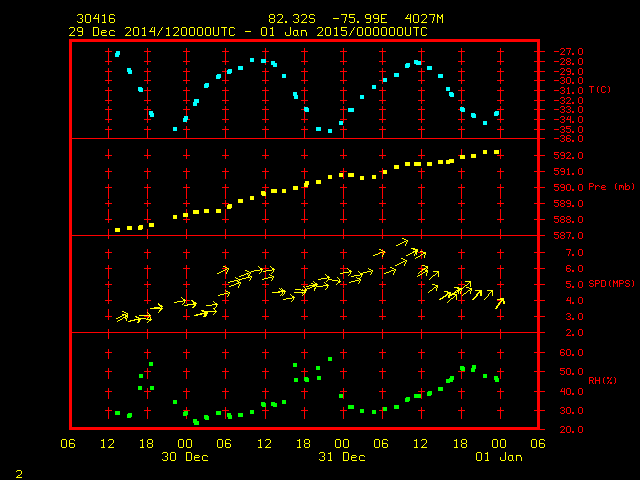Select the longitude value -75.99E
The image size is (640, 480).
[x=359, y=19]
